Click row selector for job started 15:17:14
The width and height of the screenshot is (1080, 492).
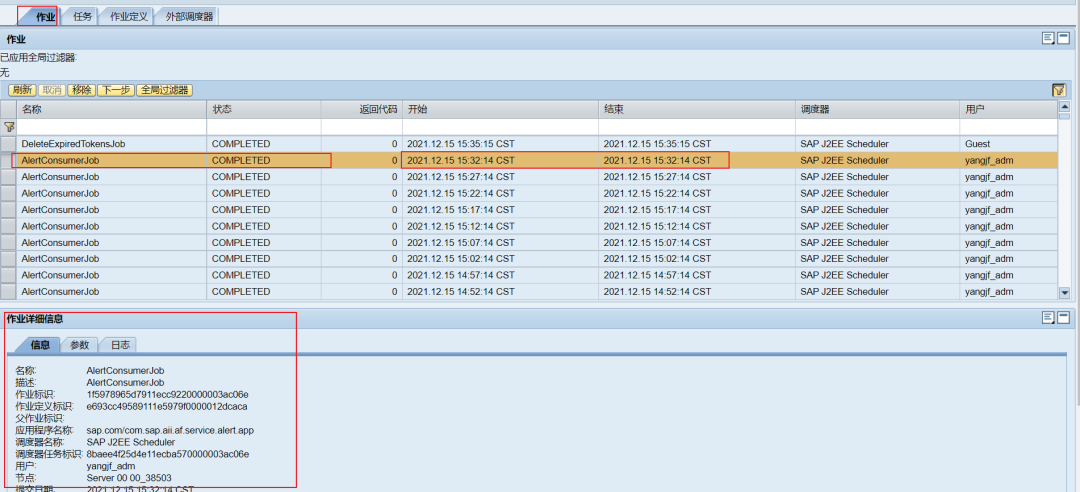click(8, 210)
